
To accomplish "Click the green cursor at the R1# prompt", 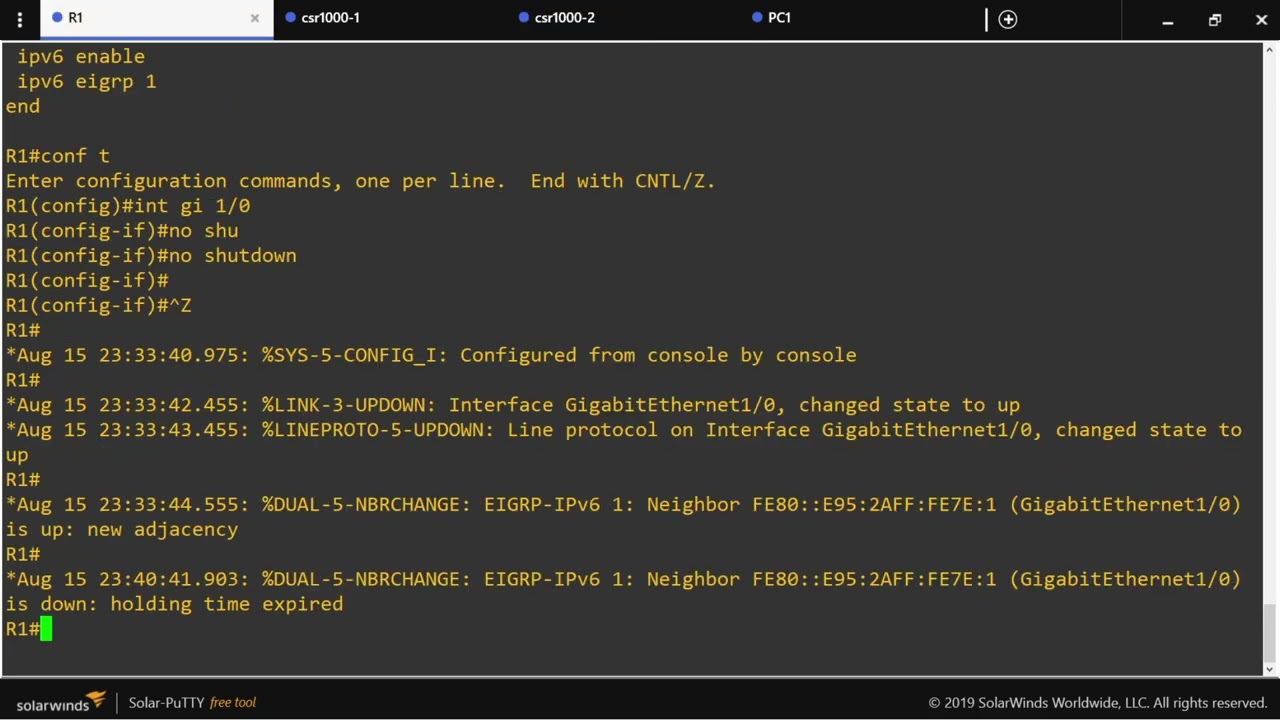I will pos(46,629).
